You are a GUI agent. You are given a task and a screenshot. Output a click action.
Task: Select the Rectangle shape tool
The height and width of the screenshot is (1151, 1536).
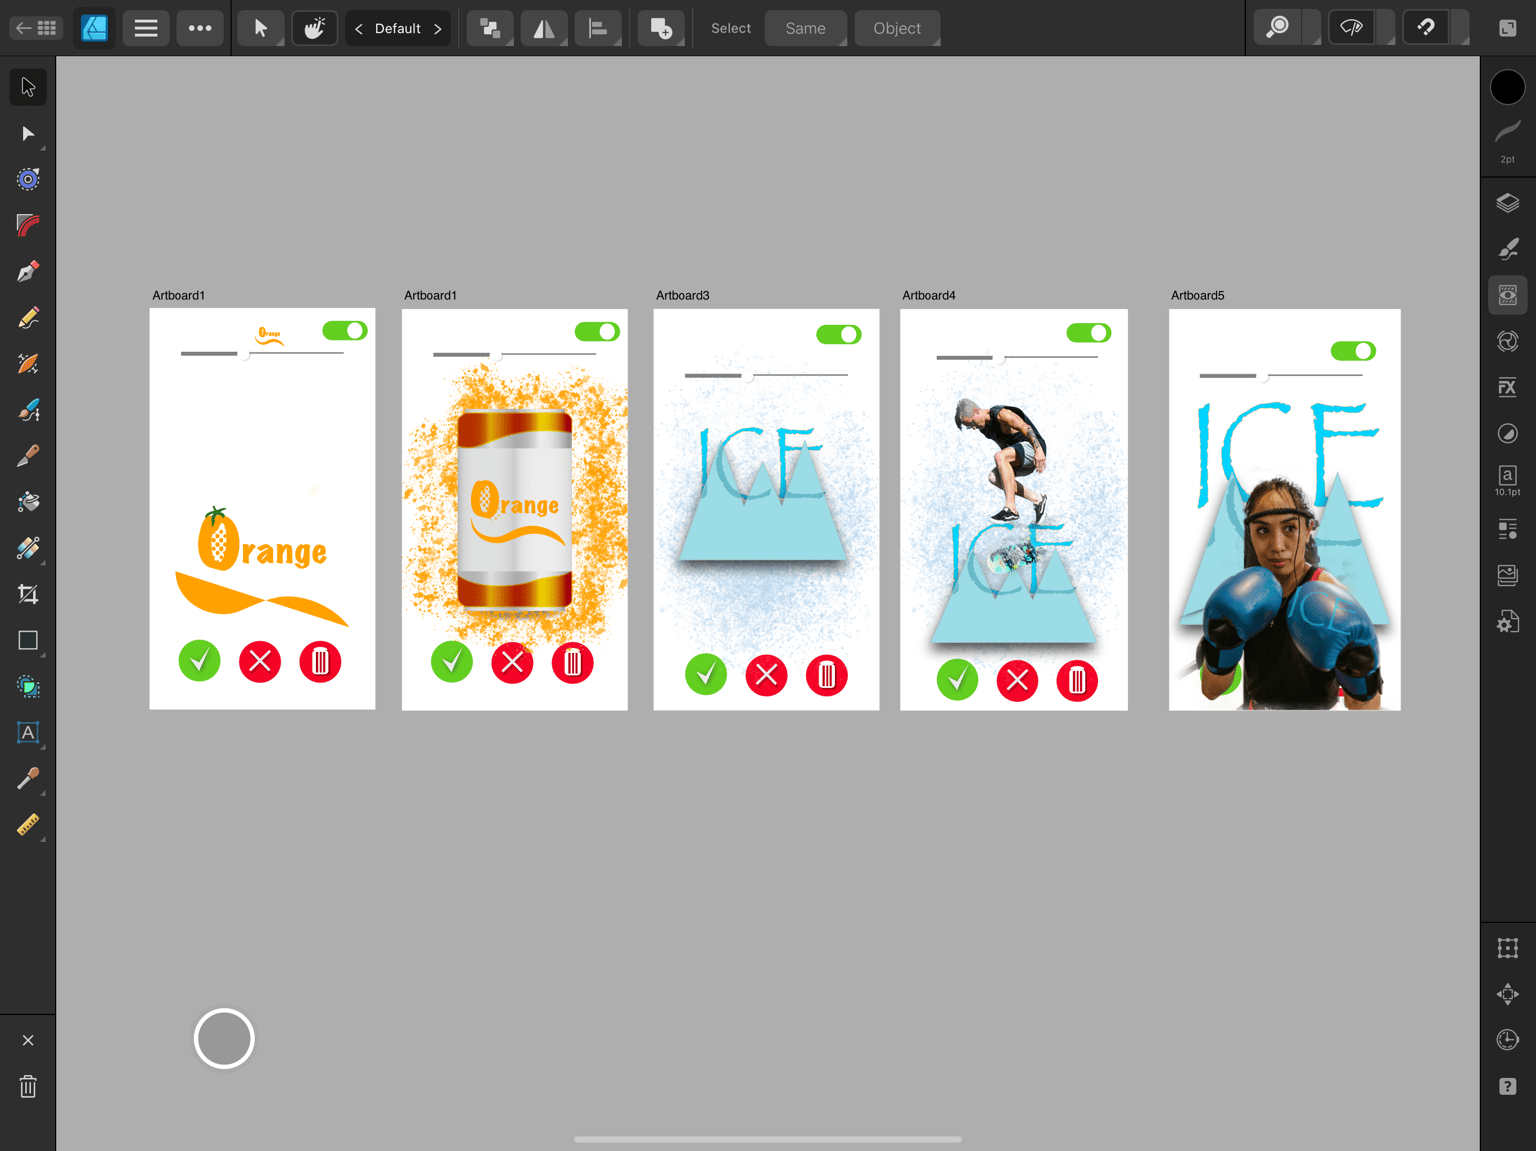[x=28, y=640]
